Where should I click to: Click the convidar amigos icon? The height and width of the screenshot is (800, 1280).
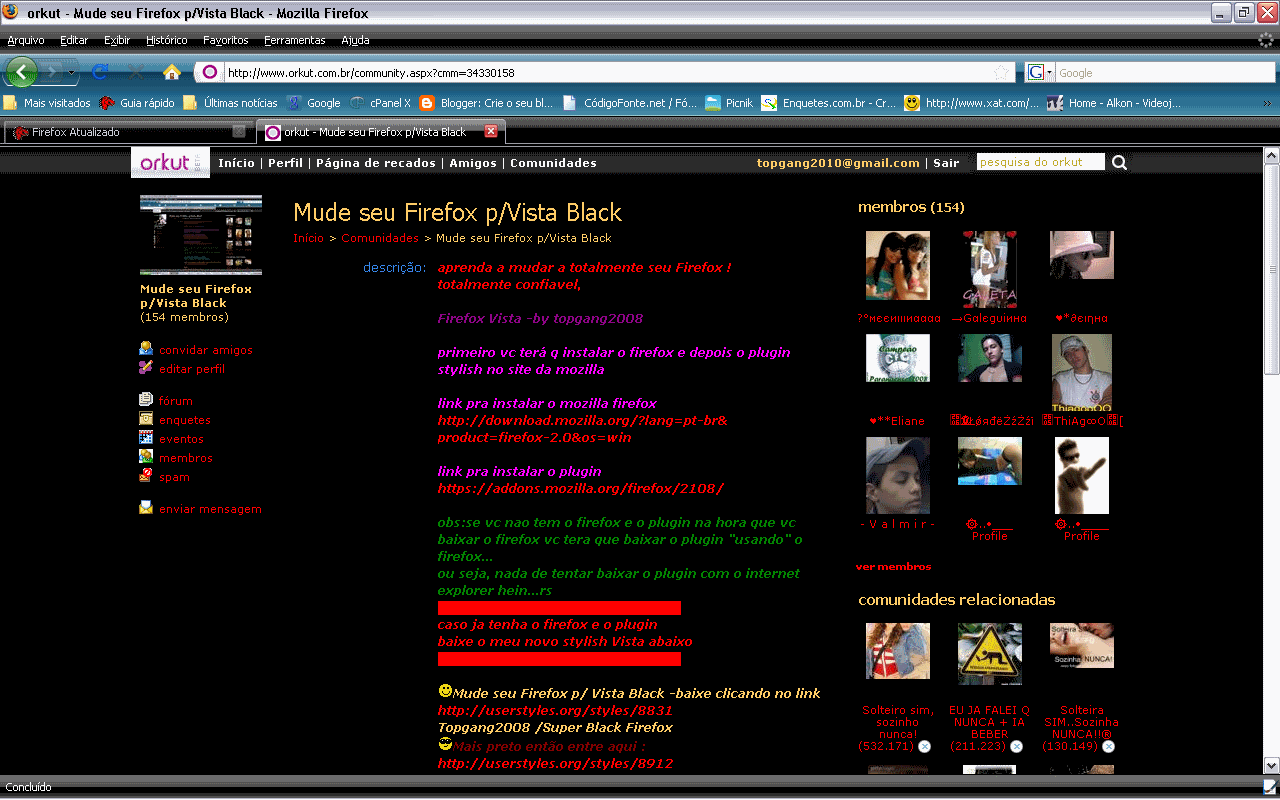tap(146, 349)
